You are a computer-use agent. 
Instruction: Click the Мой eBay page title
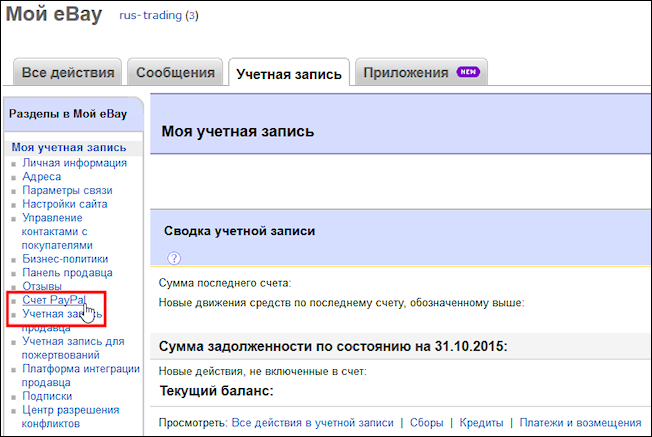54,14
